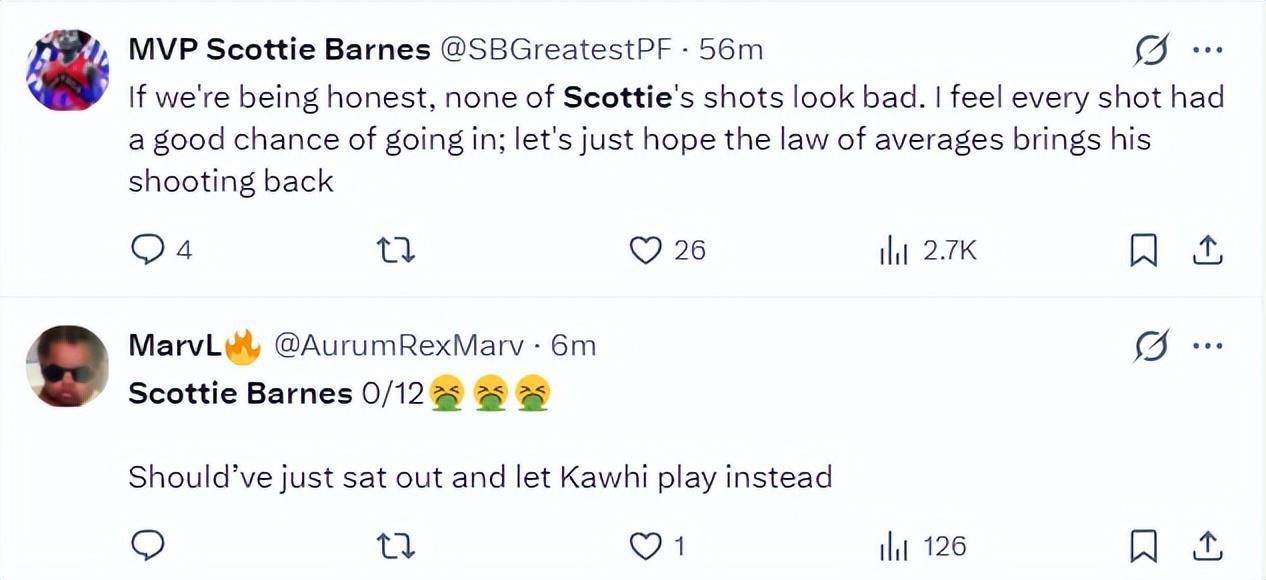Like the tweet with 26 likes
This screenshot has height=580, width=1266.
pyautogui.click(x=645, y=250)
